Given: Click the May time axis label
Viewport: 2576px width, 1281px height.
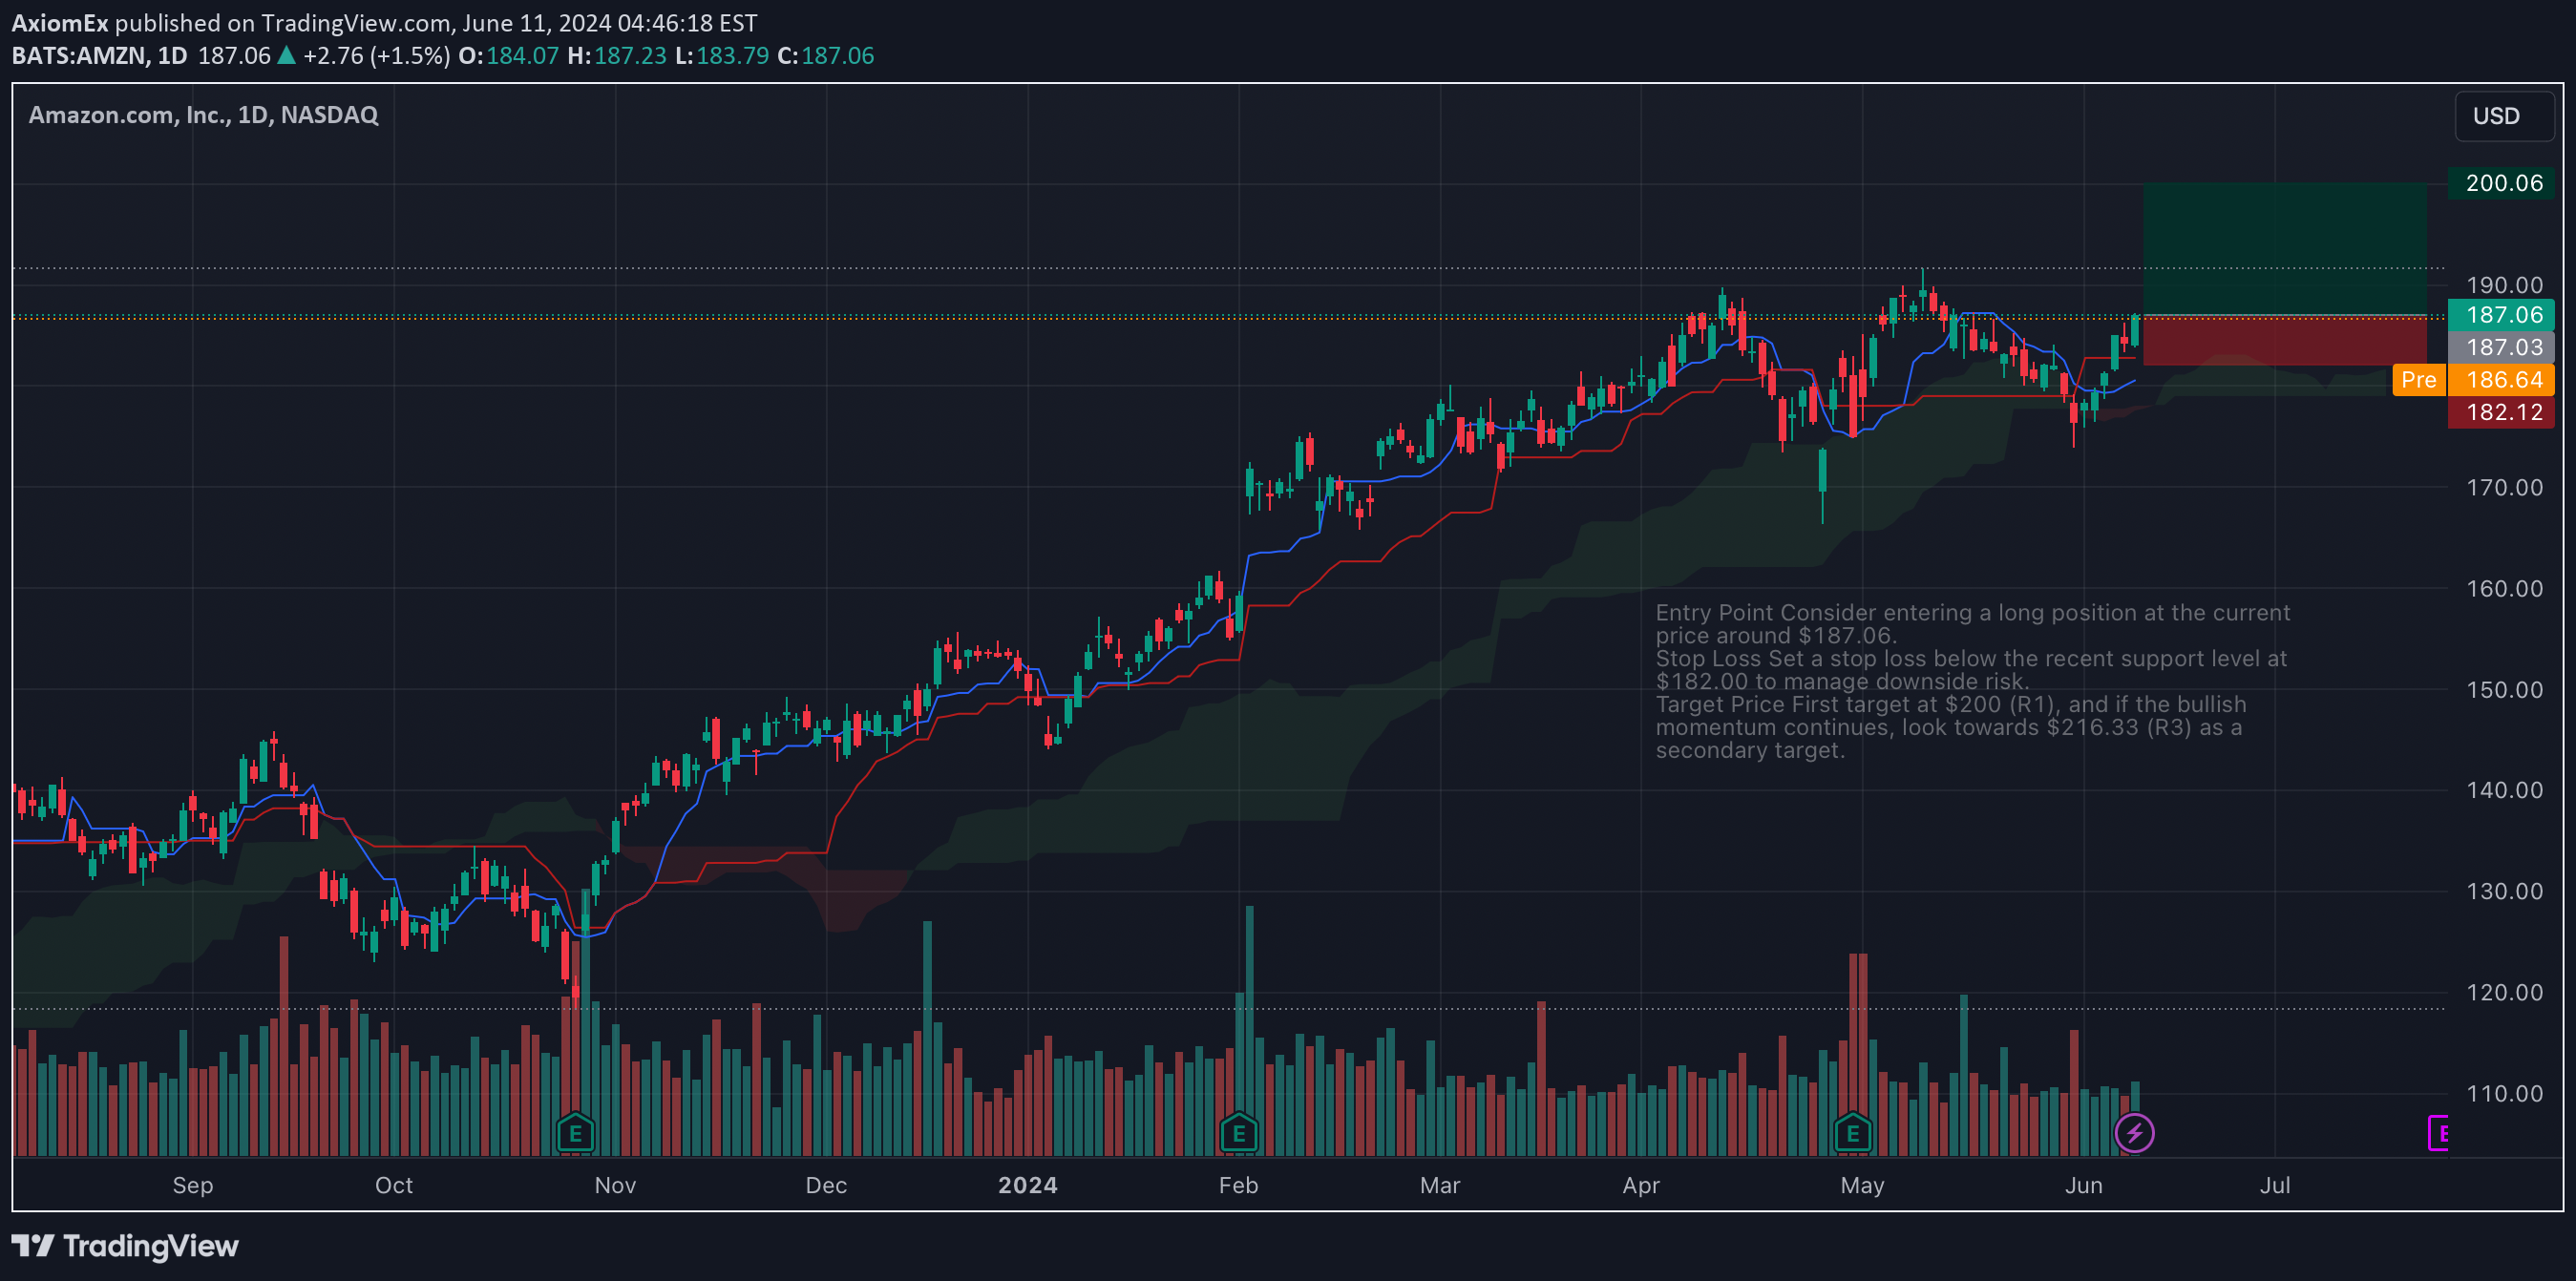Looking at the screenshot, I should [x=1862, y=1185].
